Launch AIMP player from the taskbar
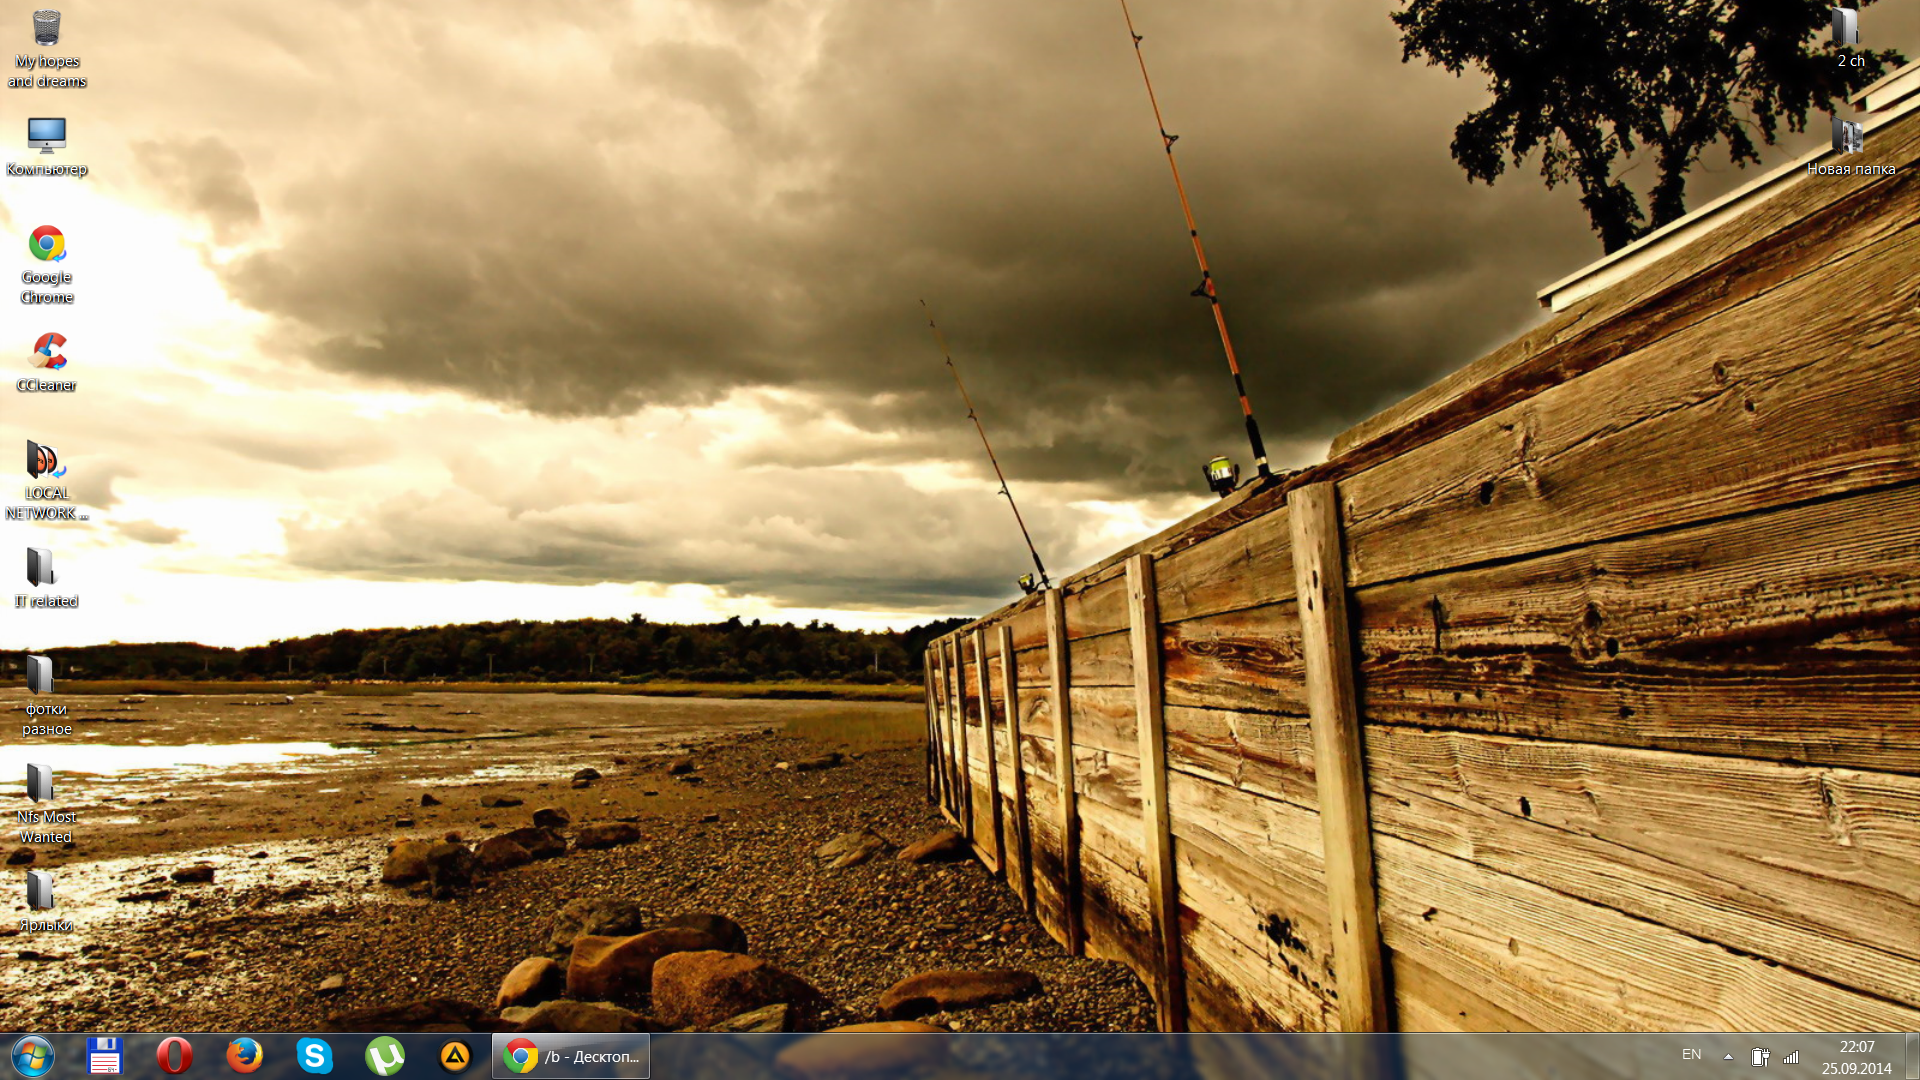Screen dimensions: 1920x1080 [x=454, y=1056]
